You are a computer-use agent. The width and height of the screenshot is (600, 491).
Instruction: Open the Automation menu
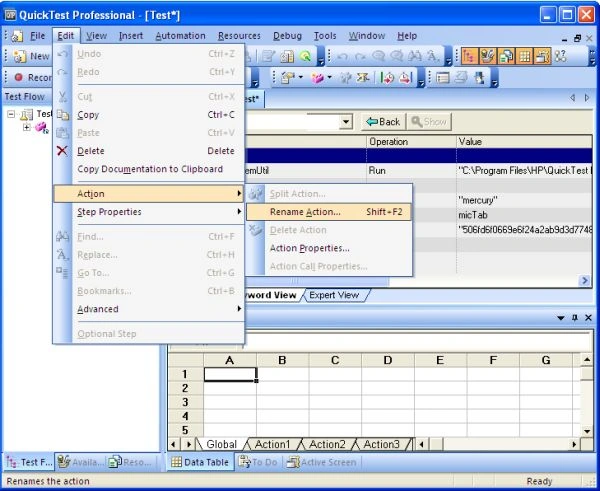[180, 36]
